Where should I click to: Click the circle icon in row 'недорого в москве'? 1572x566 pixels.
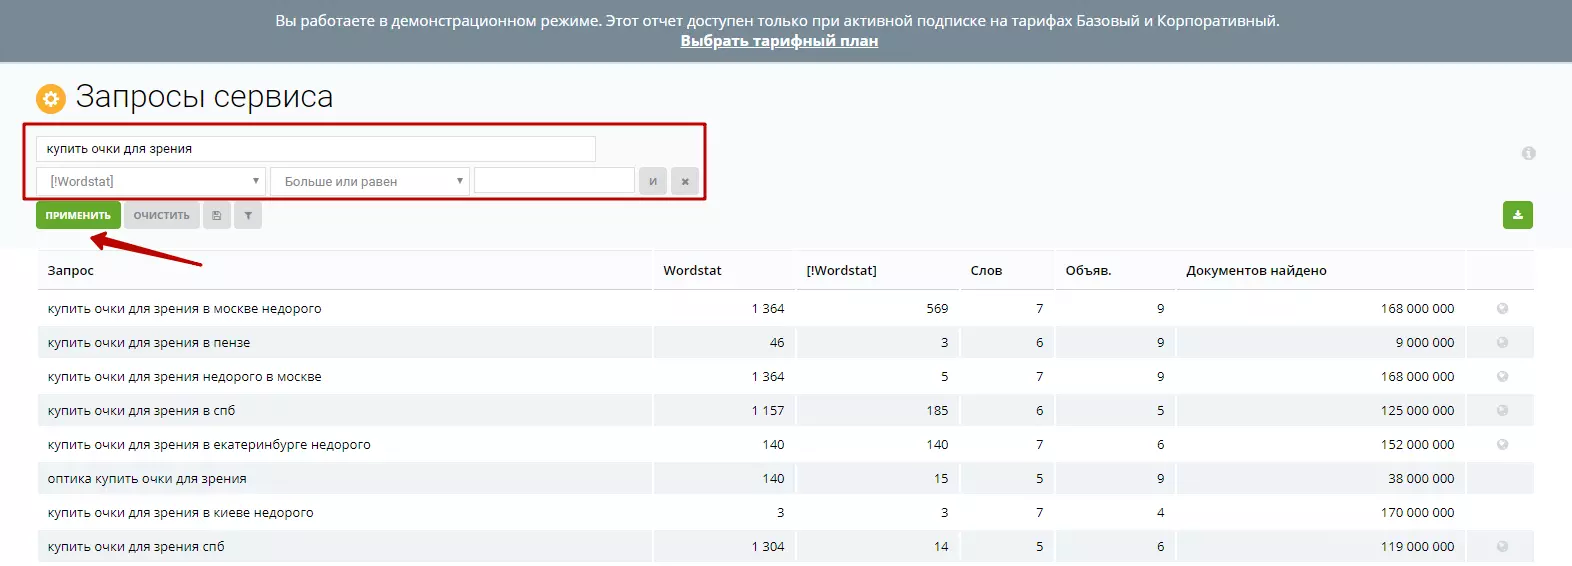coord(1502,377)
